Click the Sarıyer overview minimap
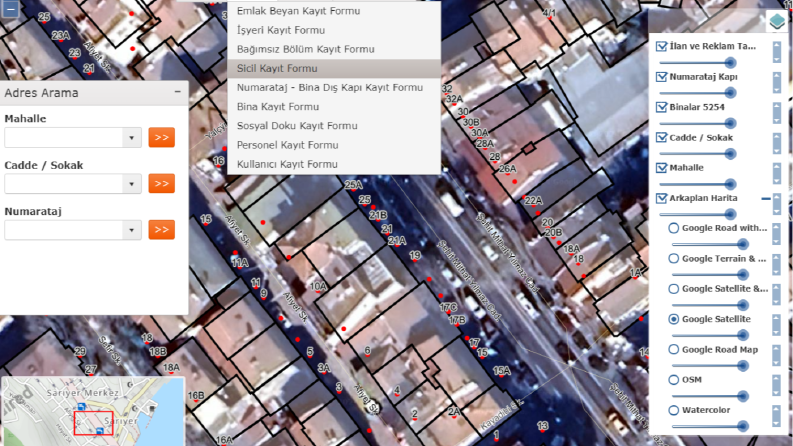 [93, 411]
